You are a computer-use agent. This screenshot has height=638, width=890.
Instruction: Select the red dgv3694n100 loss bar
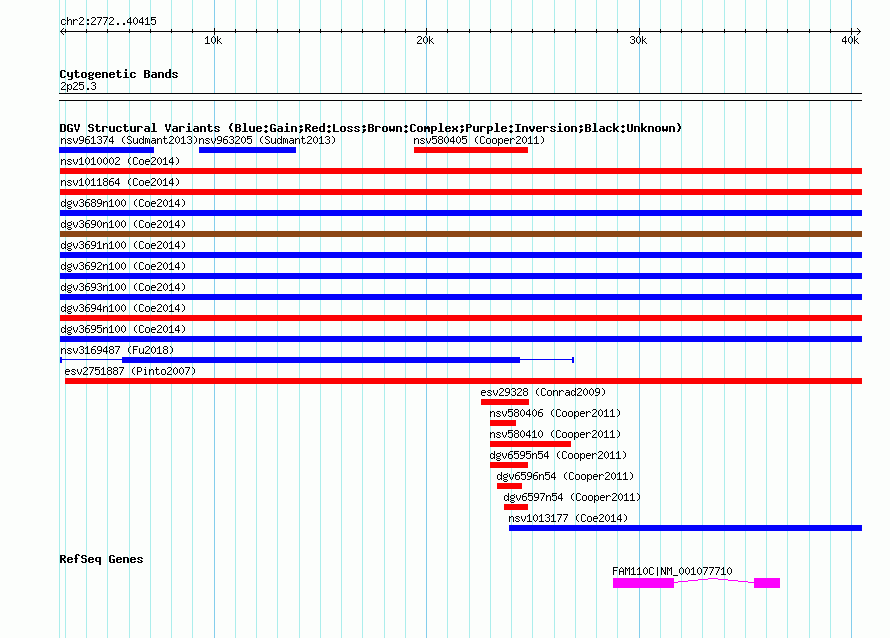[461, 318]
